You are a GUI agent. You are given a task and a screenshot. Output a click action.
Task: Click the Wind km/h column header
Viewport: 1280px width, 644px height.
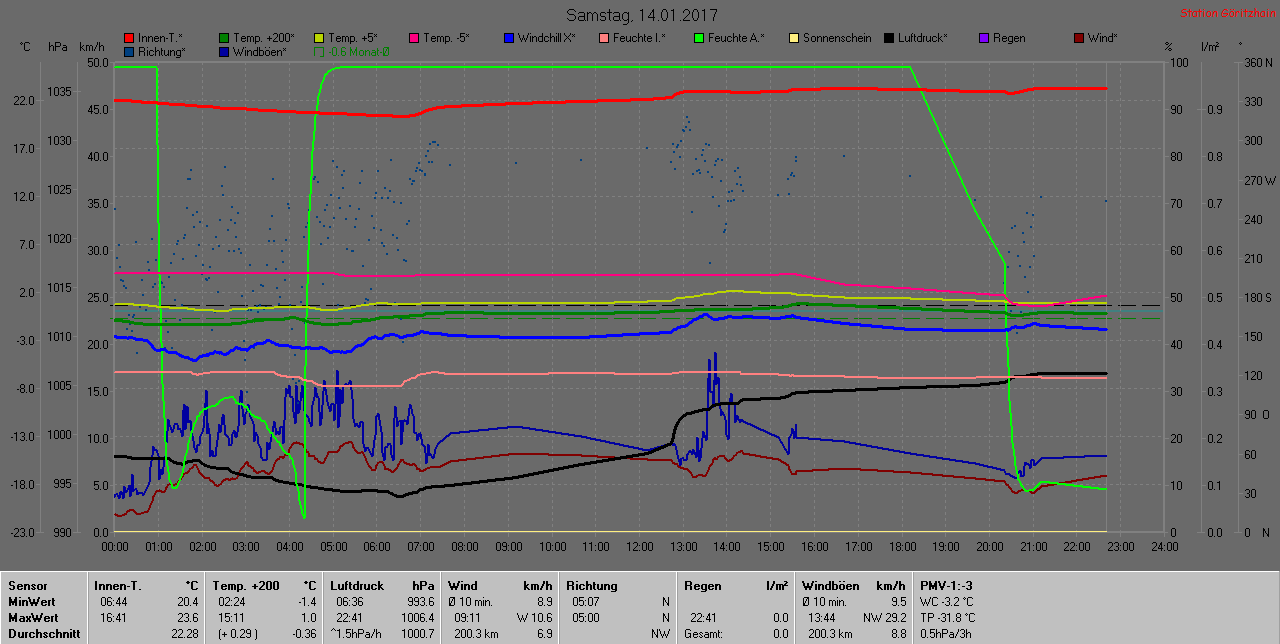(500, 585)
